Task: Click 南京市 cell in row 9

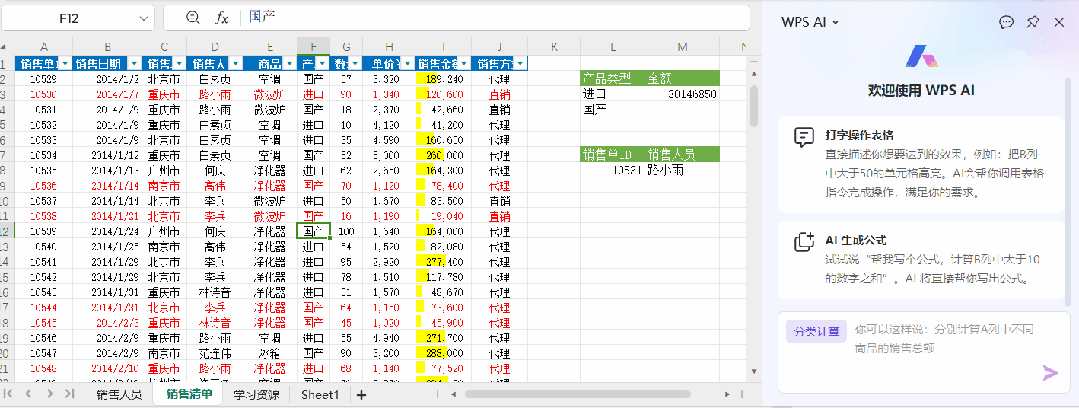Action: (164, 186)
